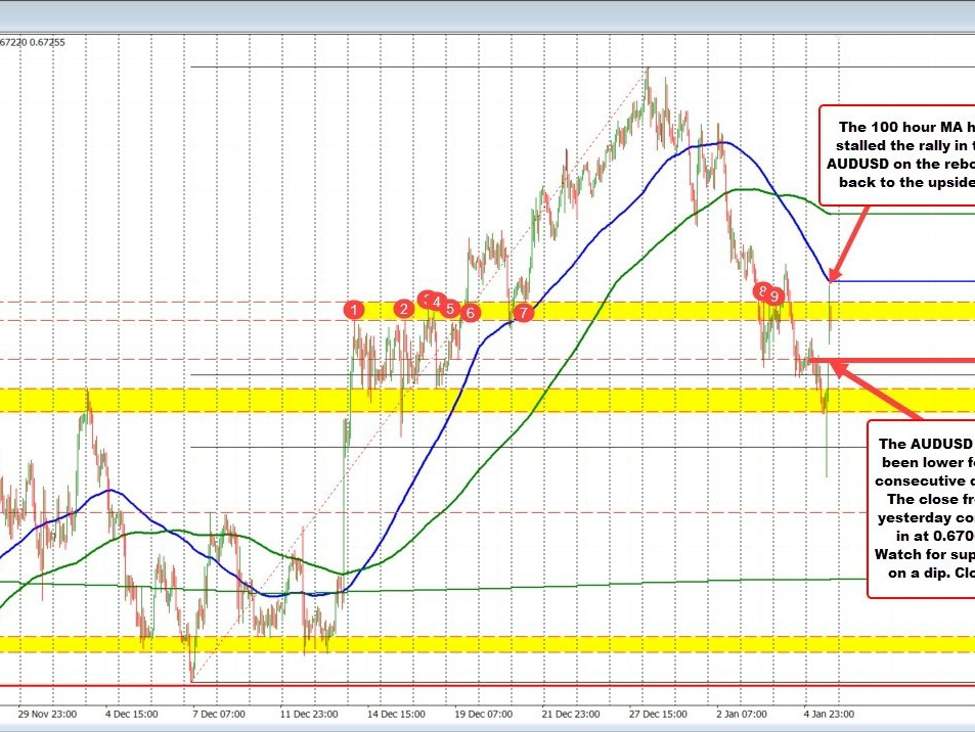
Task: Select the red marker numbered 9
Action: tap(776, 295)
